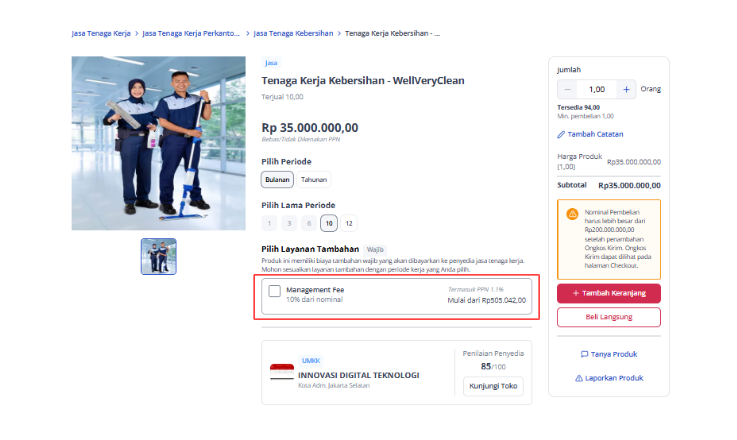Increase quantity with the plus icon

(626, 89)
